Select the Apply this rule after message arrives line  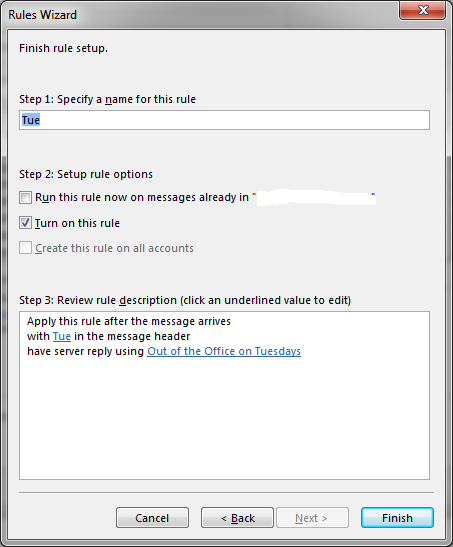click(x=129, y=321)
